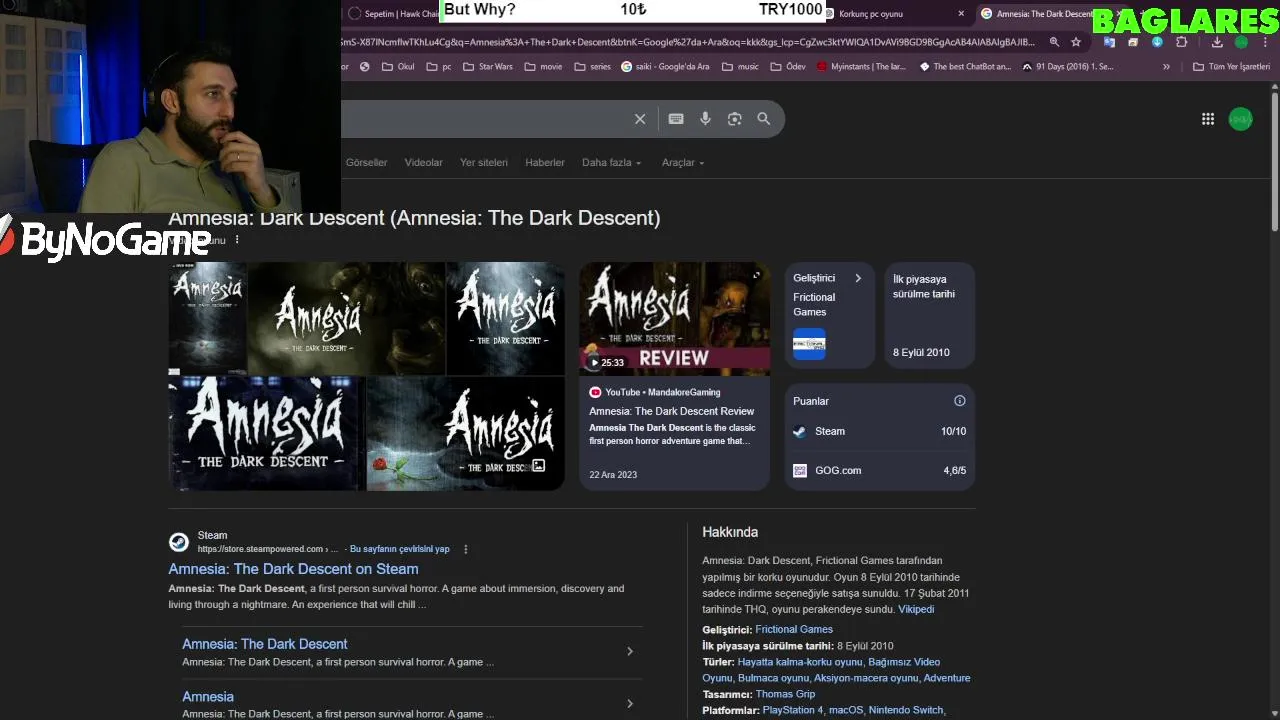This screenshot has width=1280, height=720.
Task: Open the Steam 10/10 rating row
Action: [879, 431]
